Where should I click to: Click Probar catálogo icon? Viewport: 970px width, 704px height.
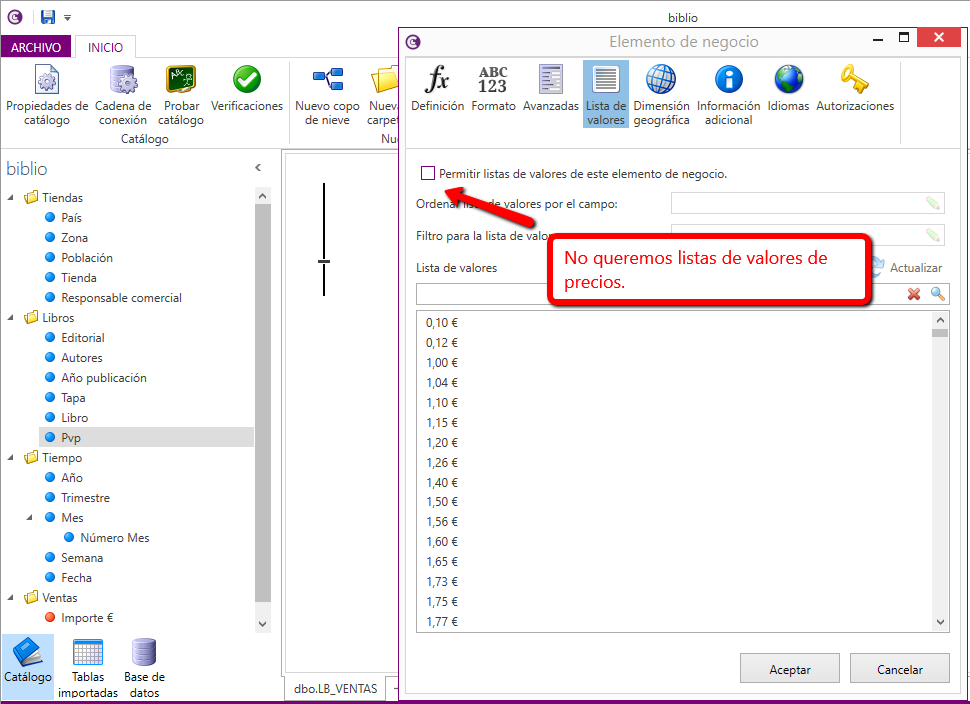pyautogui.click(x=181, y=80)
